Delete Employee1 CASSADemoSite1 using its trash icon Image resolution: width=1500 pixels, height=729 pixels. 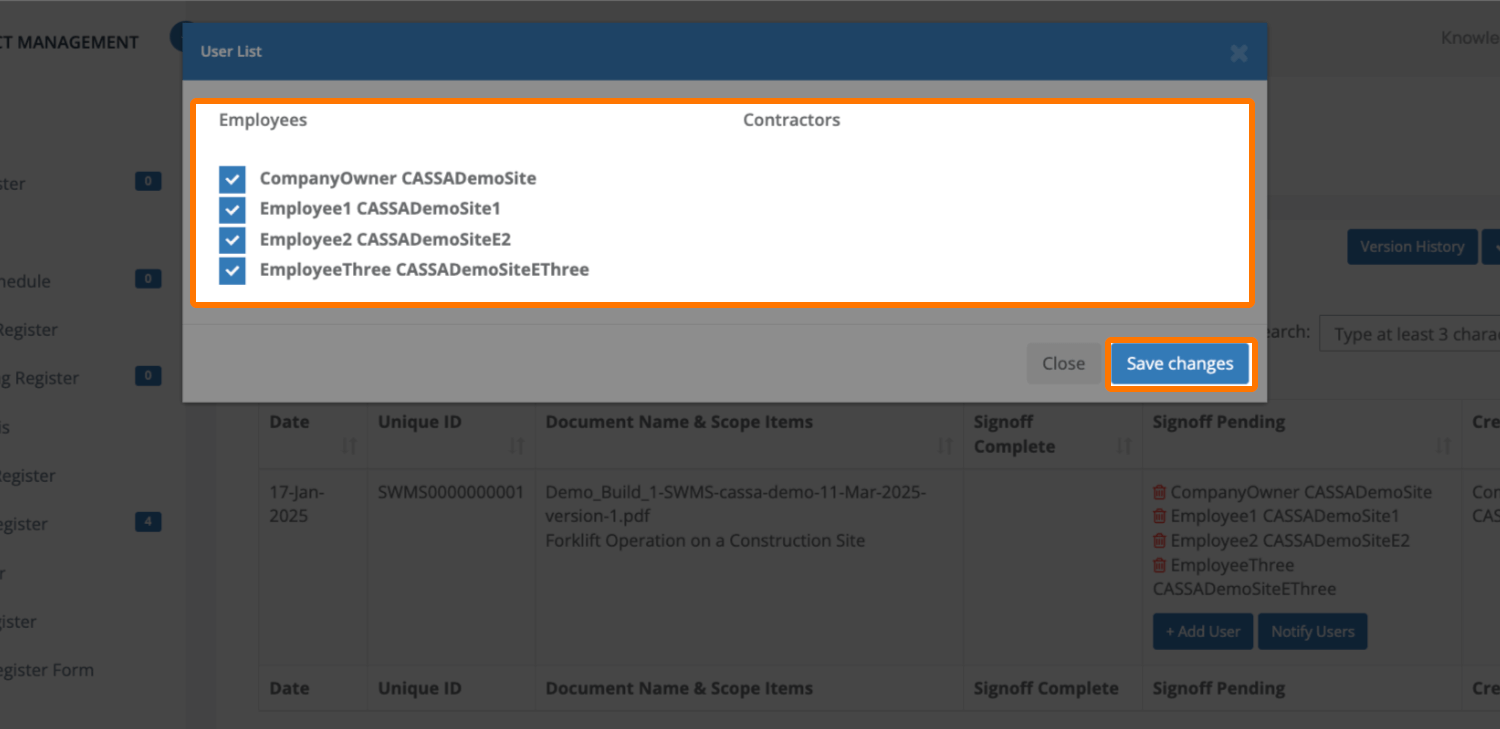1160,516
